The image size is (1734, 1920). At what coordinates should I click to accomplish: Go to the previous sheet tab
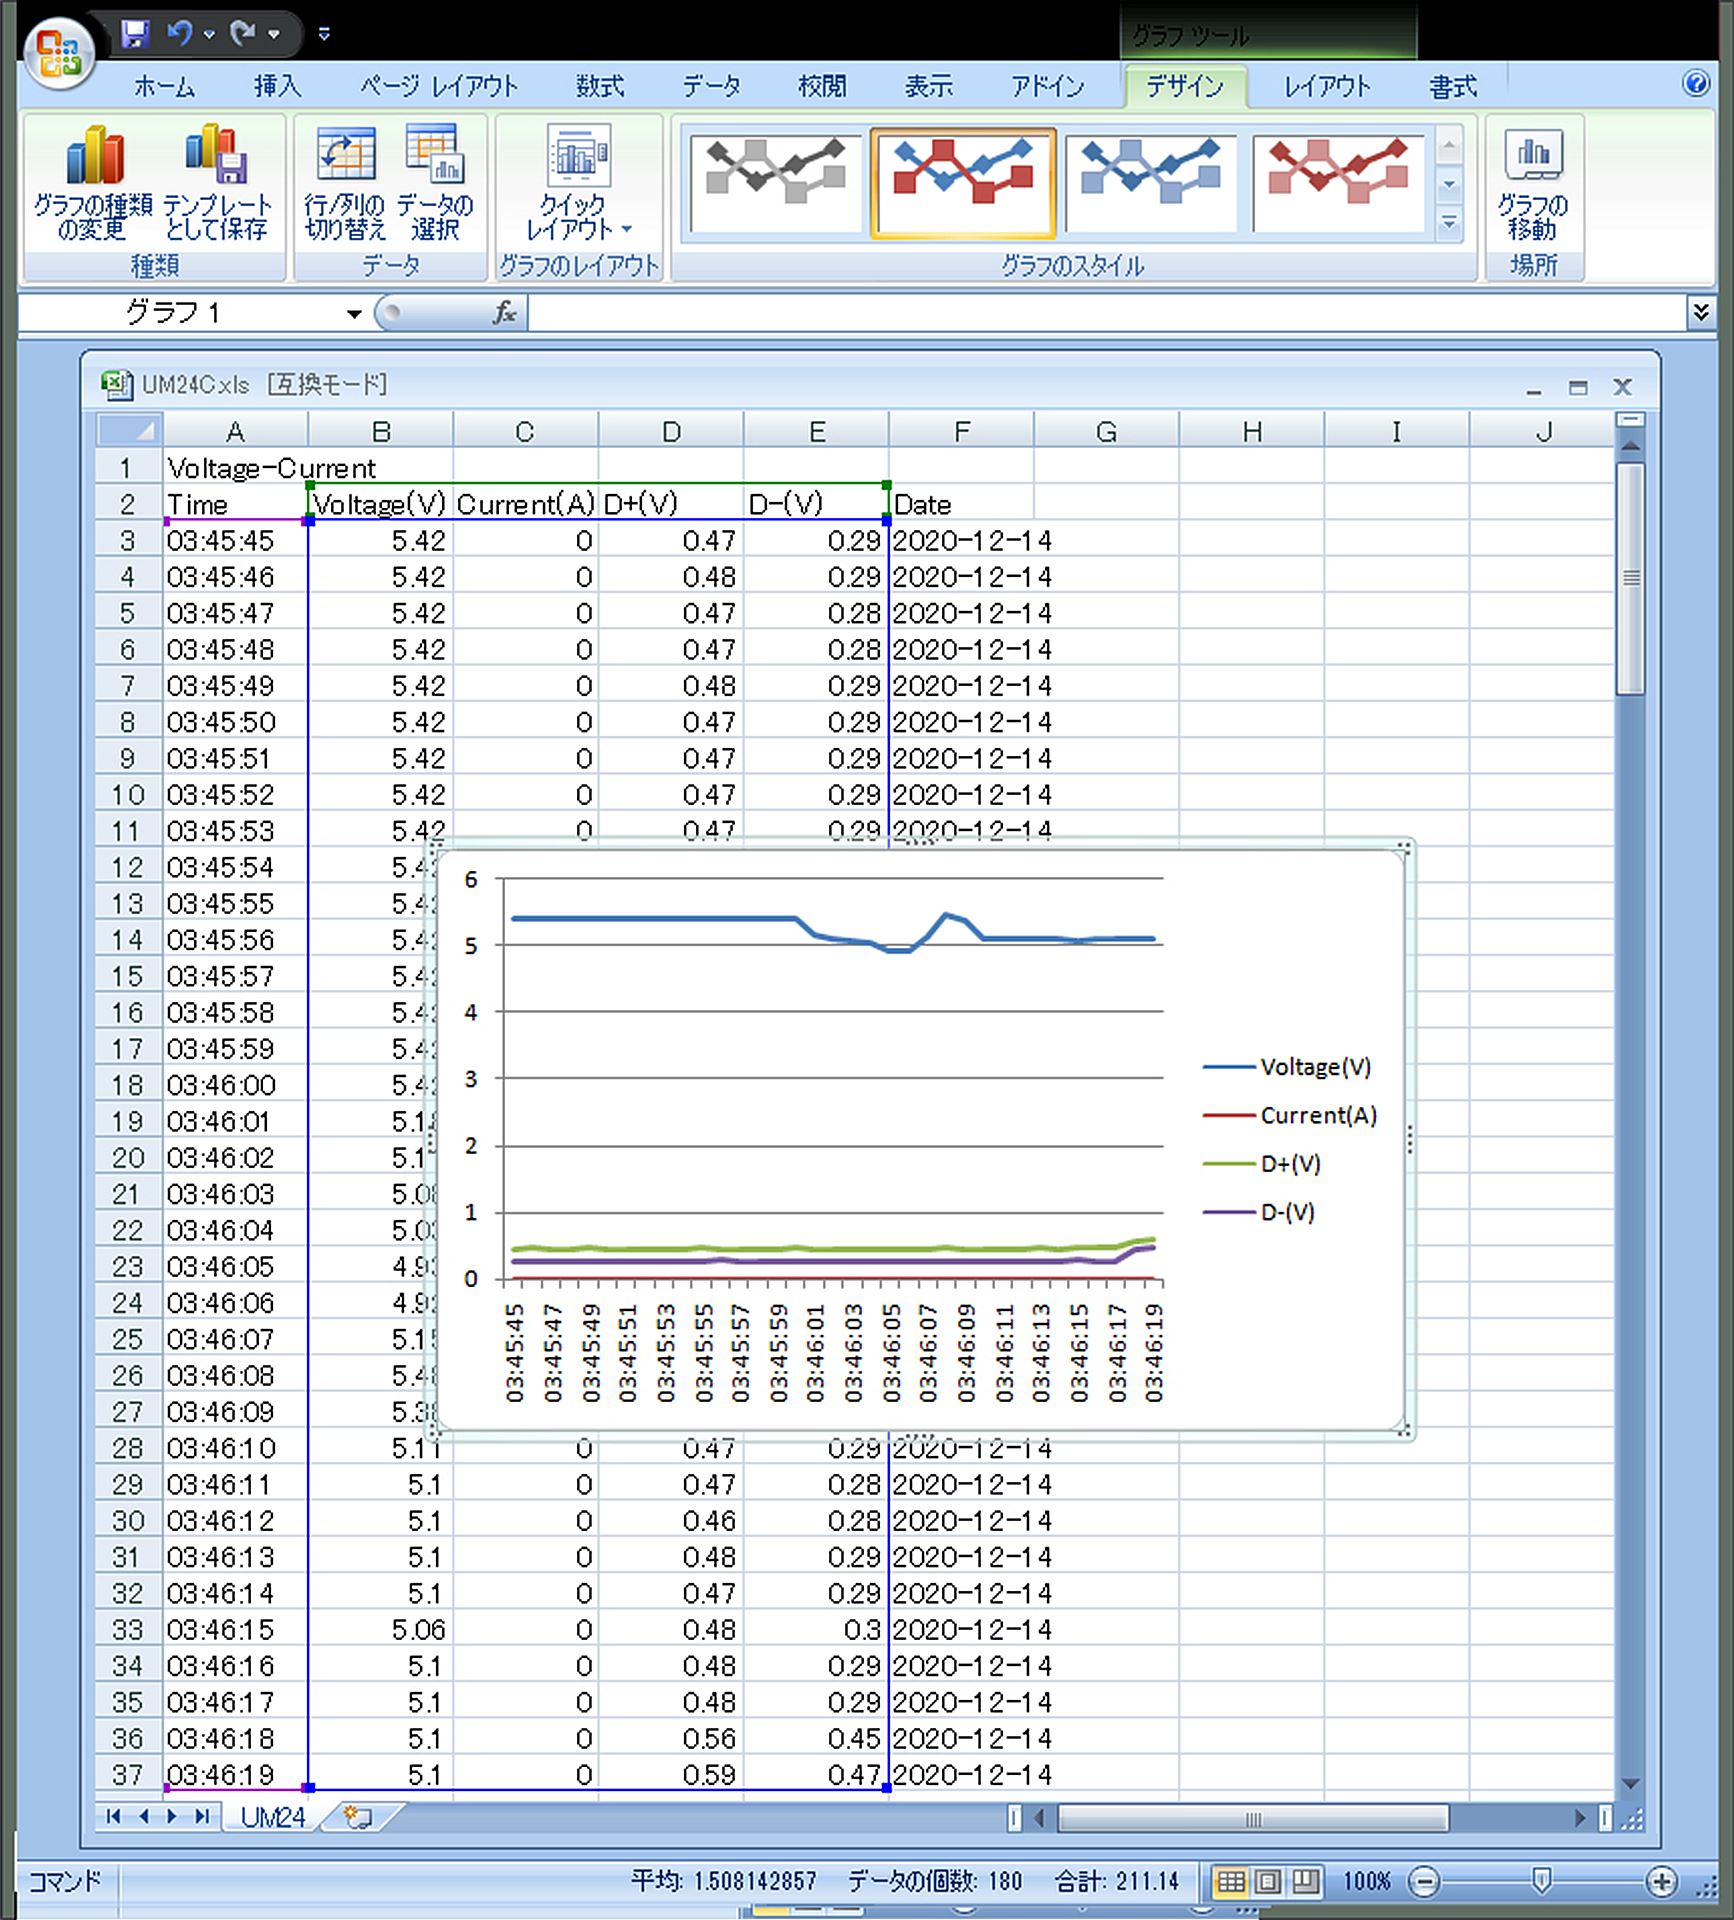tap(144, 1816)
